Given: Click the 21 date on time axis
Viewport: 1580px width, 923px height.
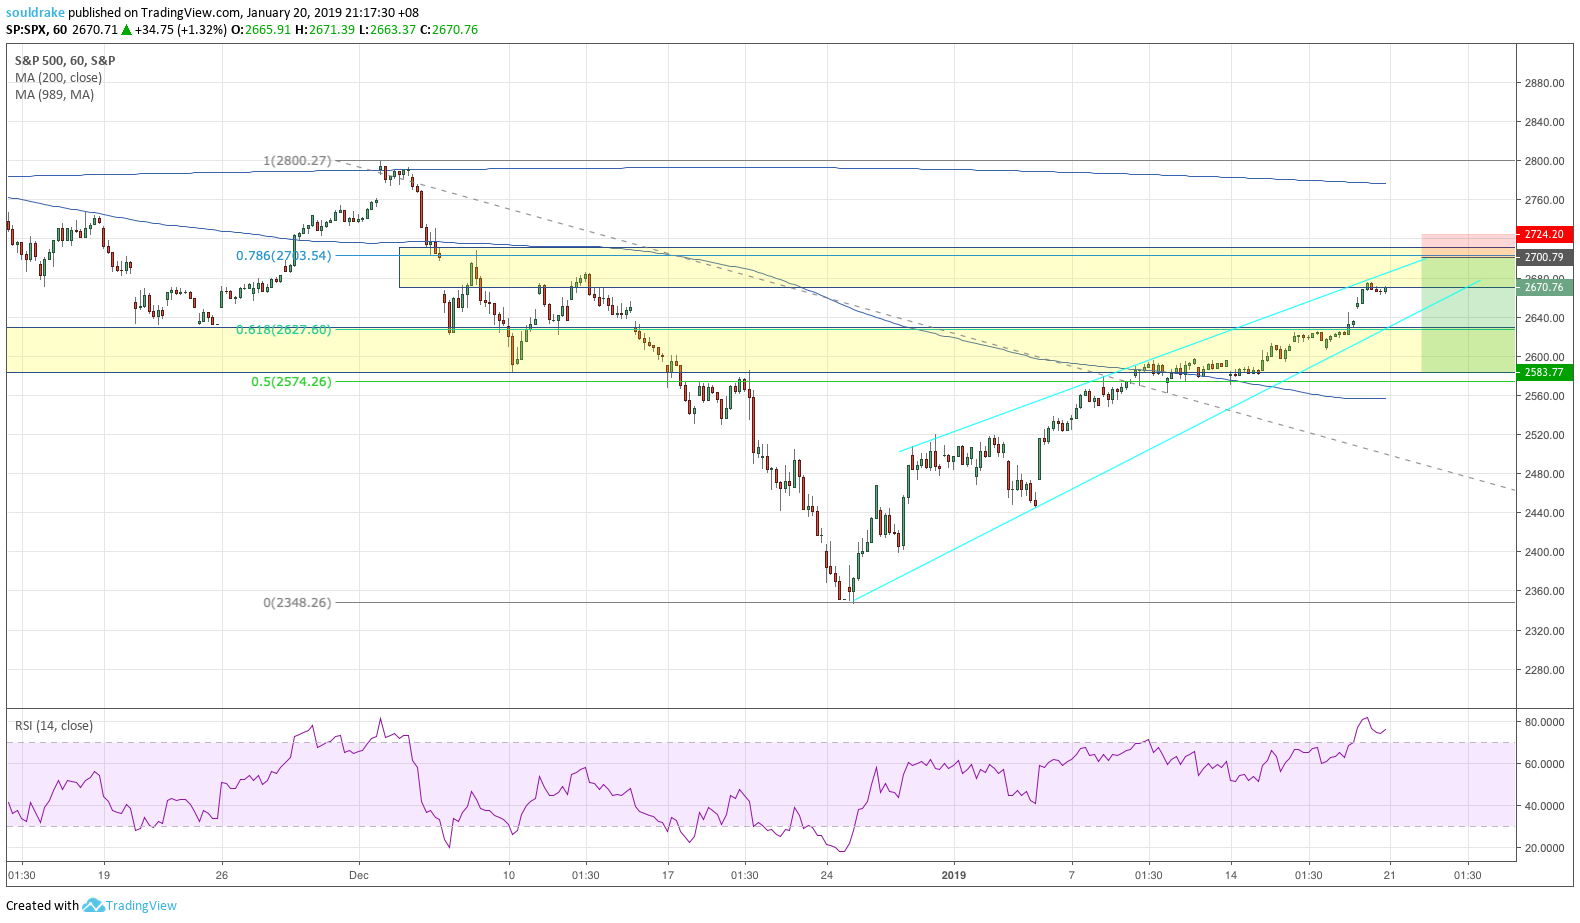Looking at the screenshot, I should click(1389, 875).
